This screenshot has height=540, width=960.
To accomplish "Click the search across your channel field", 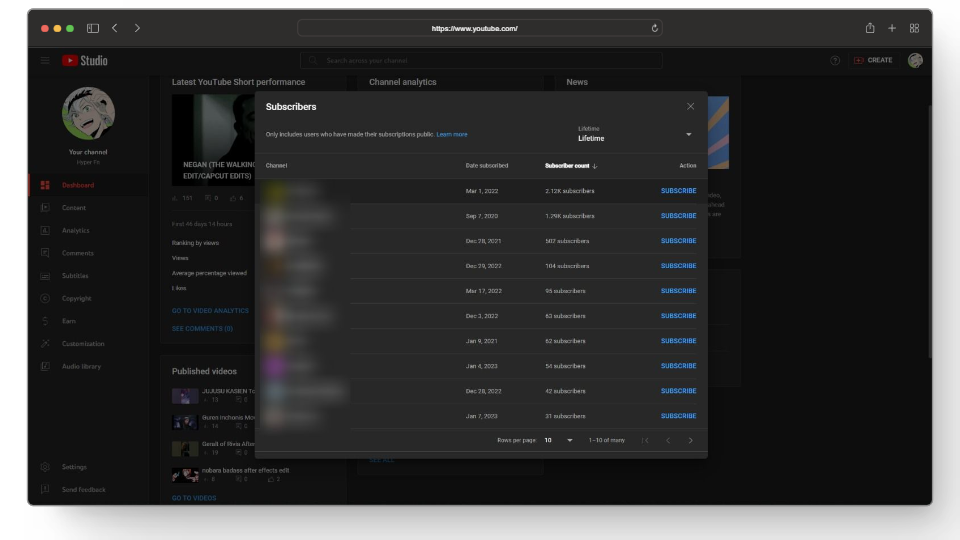I will click(x=481, y=60).
